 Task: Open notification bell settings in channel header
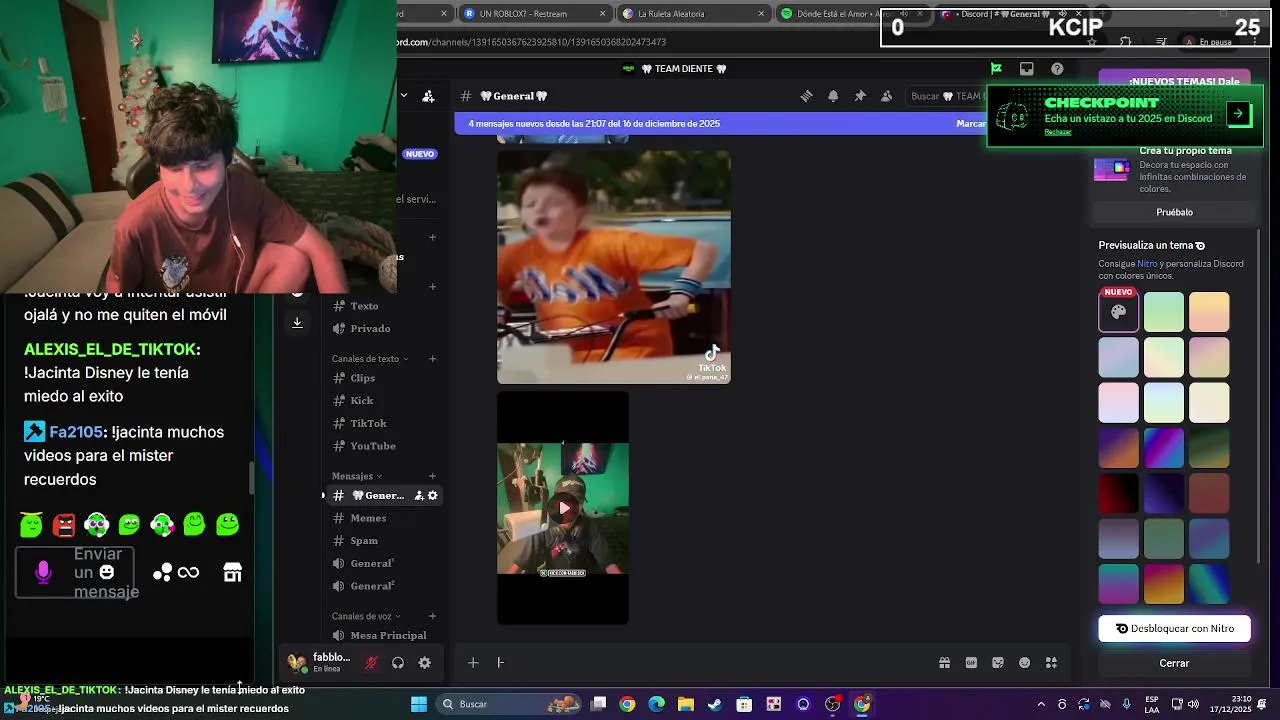(x=833, y=96)
